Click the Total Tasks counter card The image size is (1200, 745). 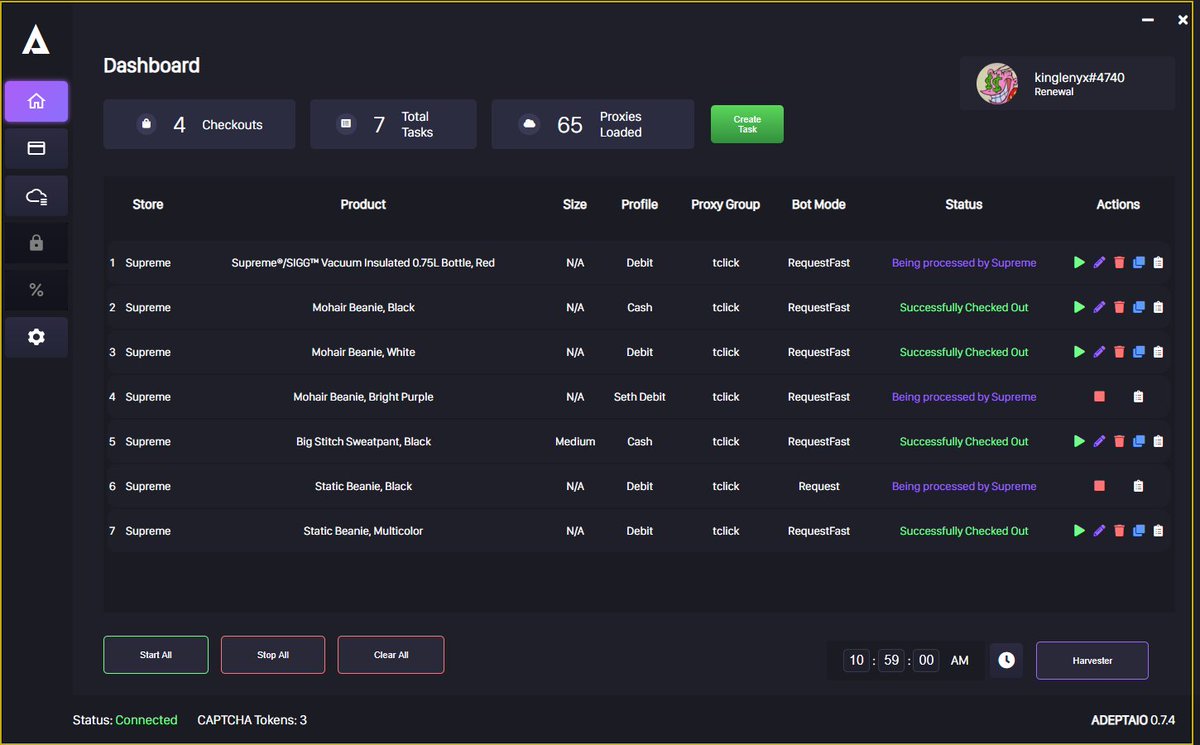(x=393, y=124)
